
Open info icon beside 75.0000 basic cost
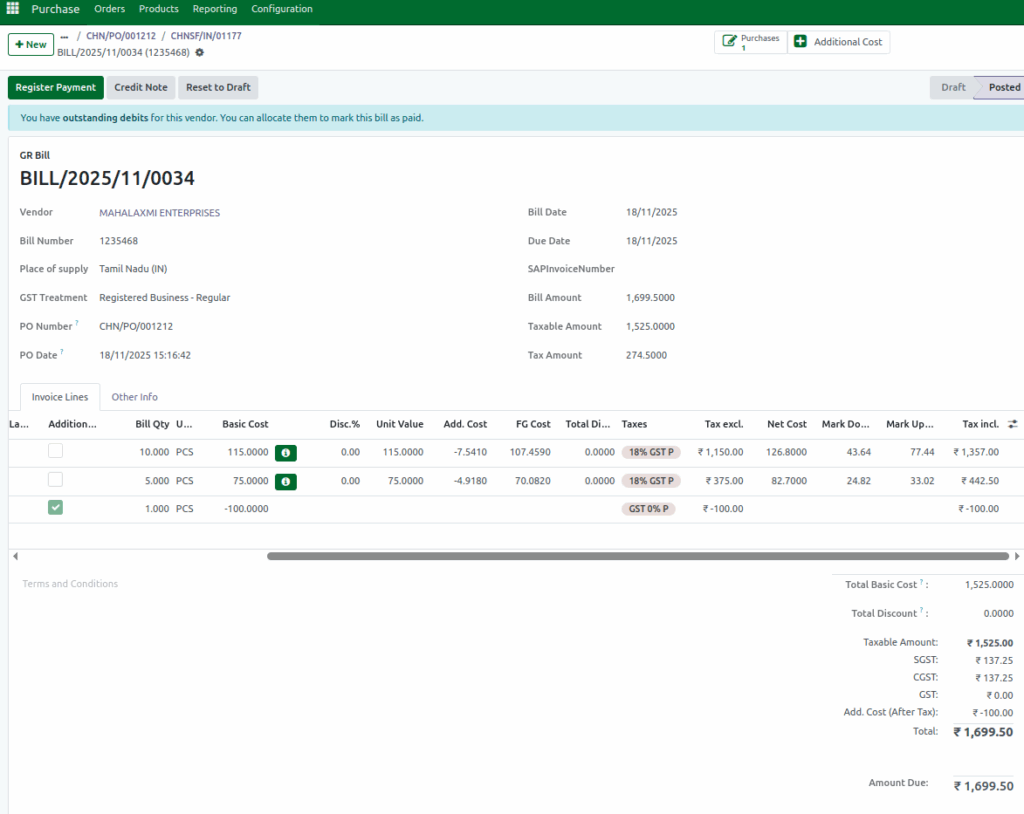click(x=285, y=480)
